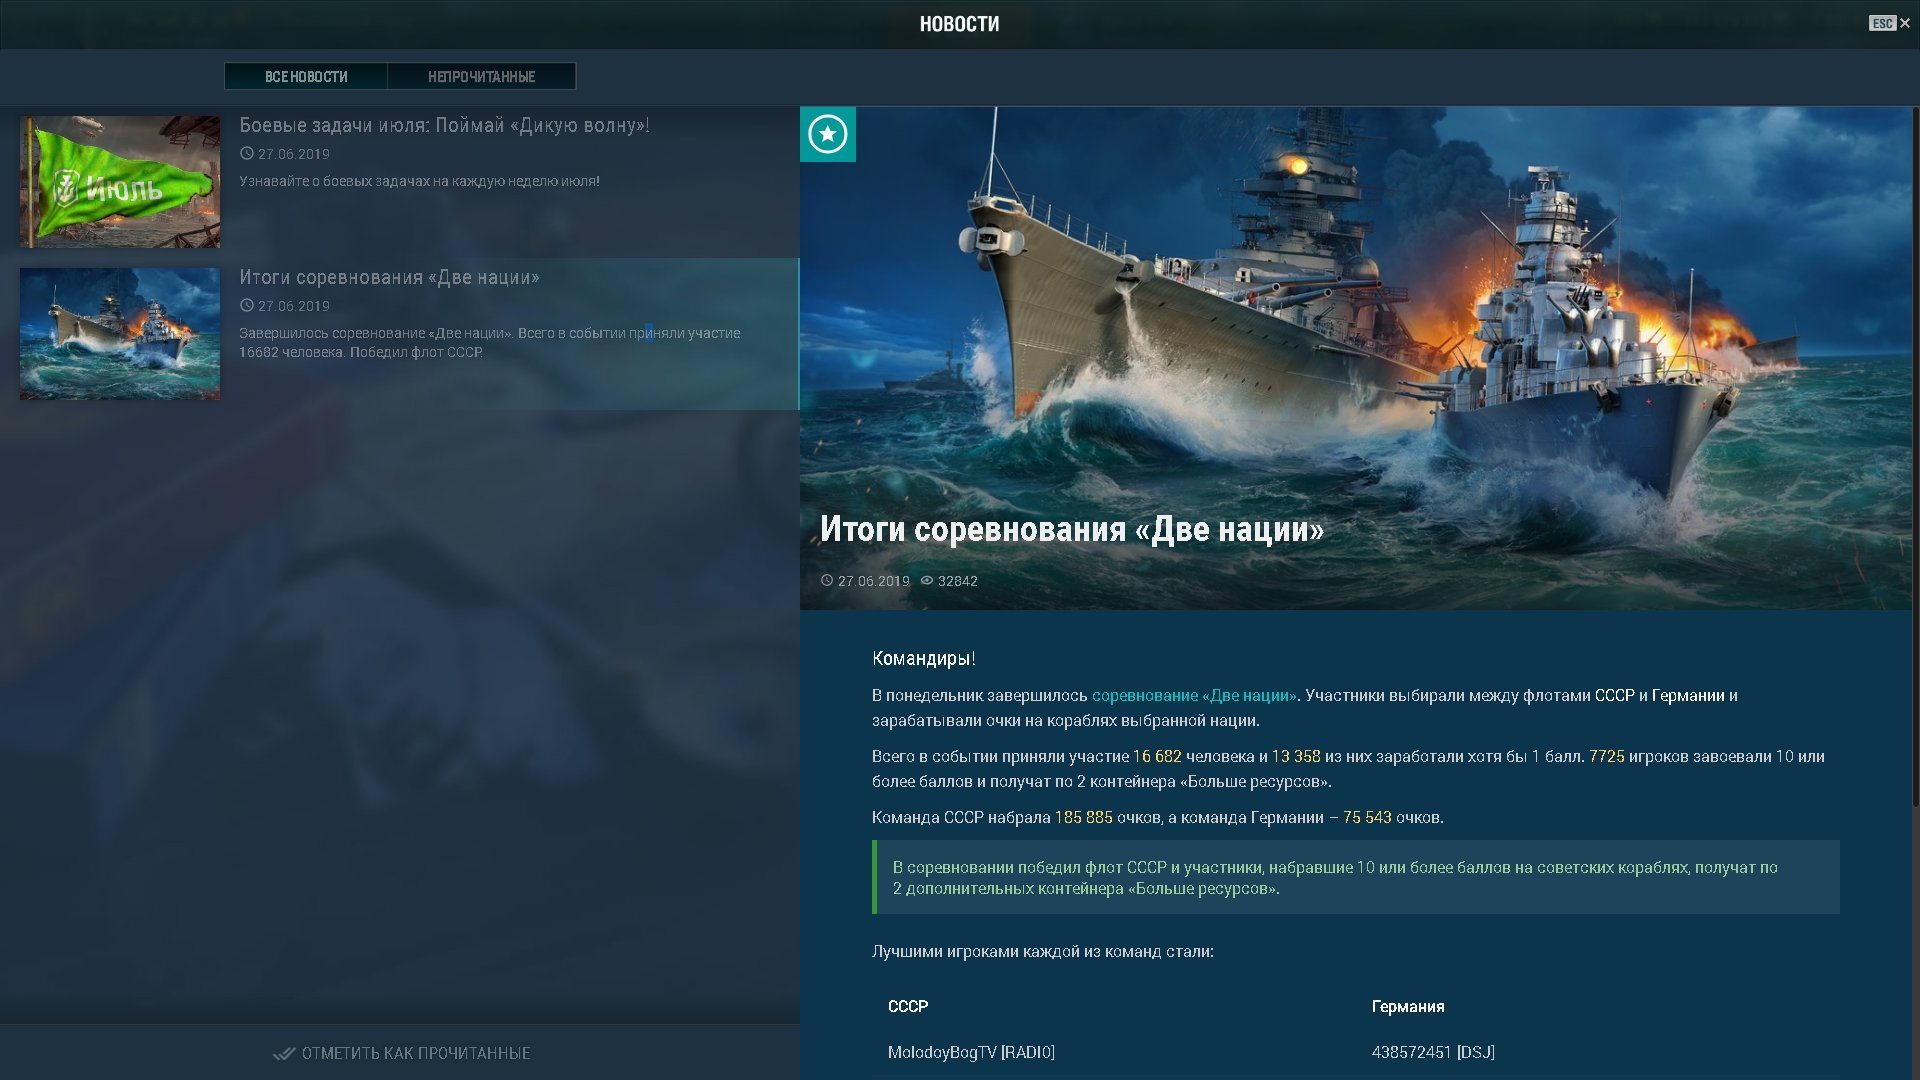The image size is (1920, 1080).
Task: Switch to the ВСЕ НОВОСТИ tab
Action: [306, 77]
